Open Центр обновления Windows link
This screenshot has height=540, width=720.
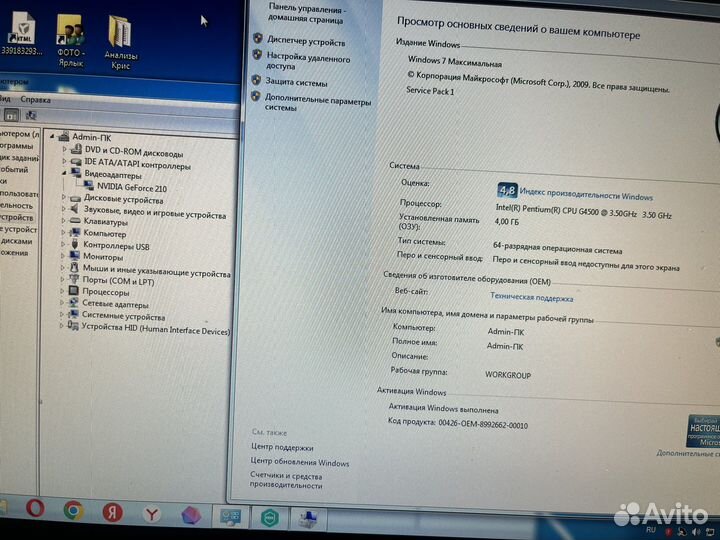coord(299,463)
